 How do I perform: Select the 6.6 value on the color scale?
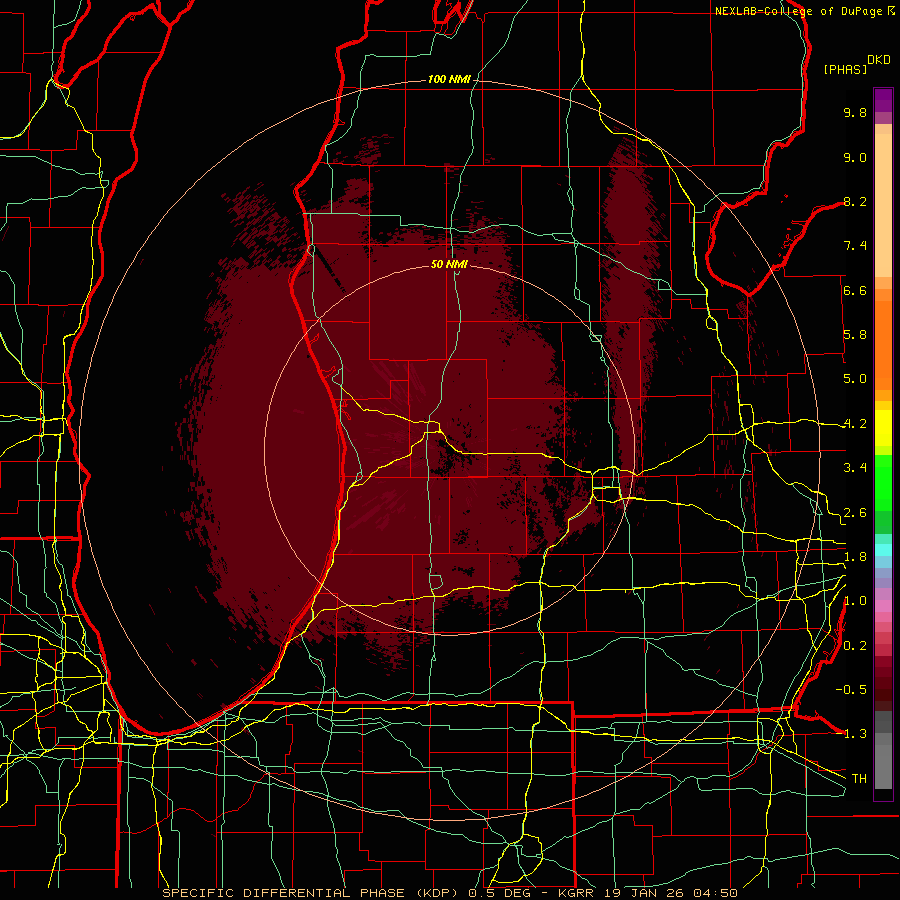[x=855, y=290]
